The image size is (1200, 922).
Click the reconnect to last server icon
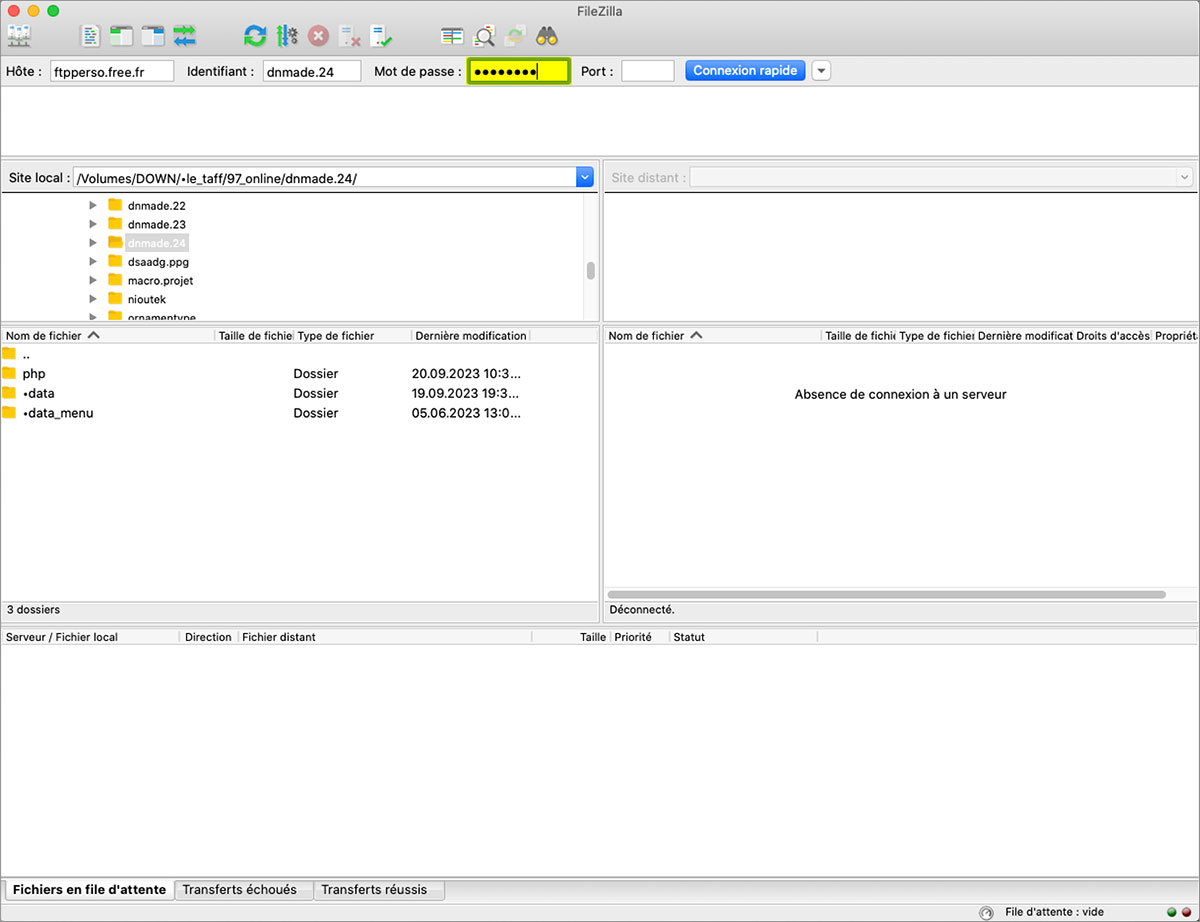pyautogui.click(x=381, y=36)
